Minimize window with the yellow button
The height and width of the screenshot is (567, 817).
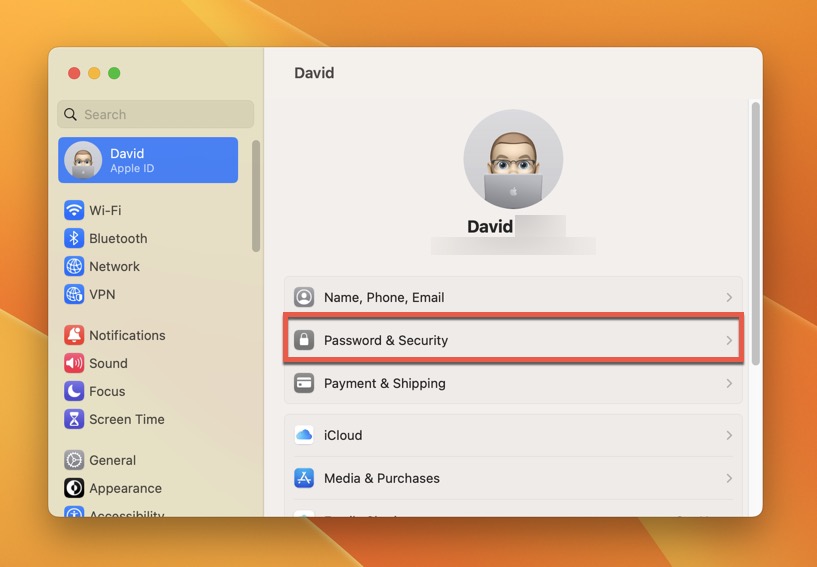point(94,73)
